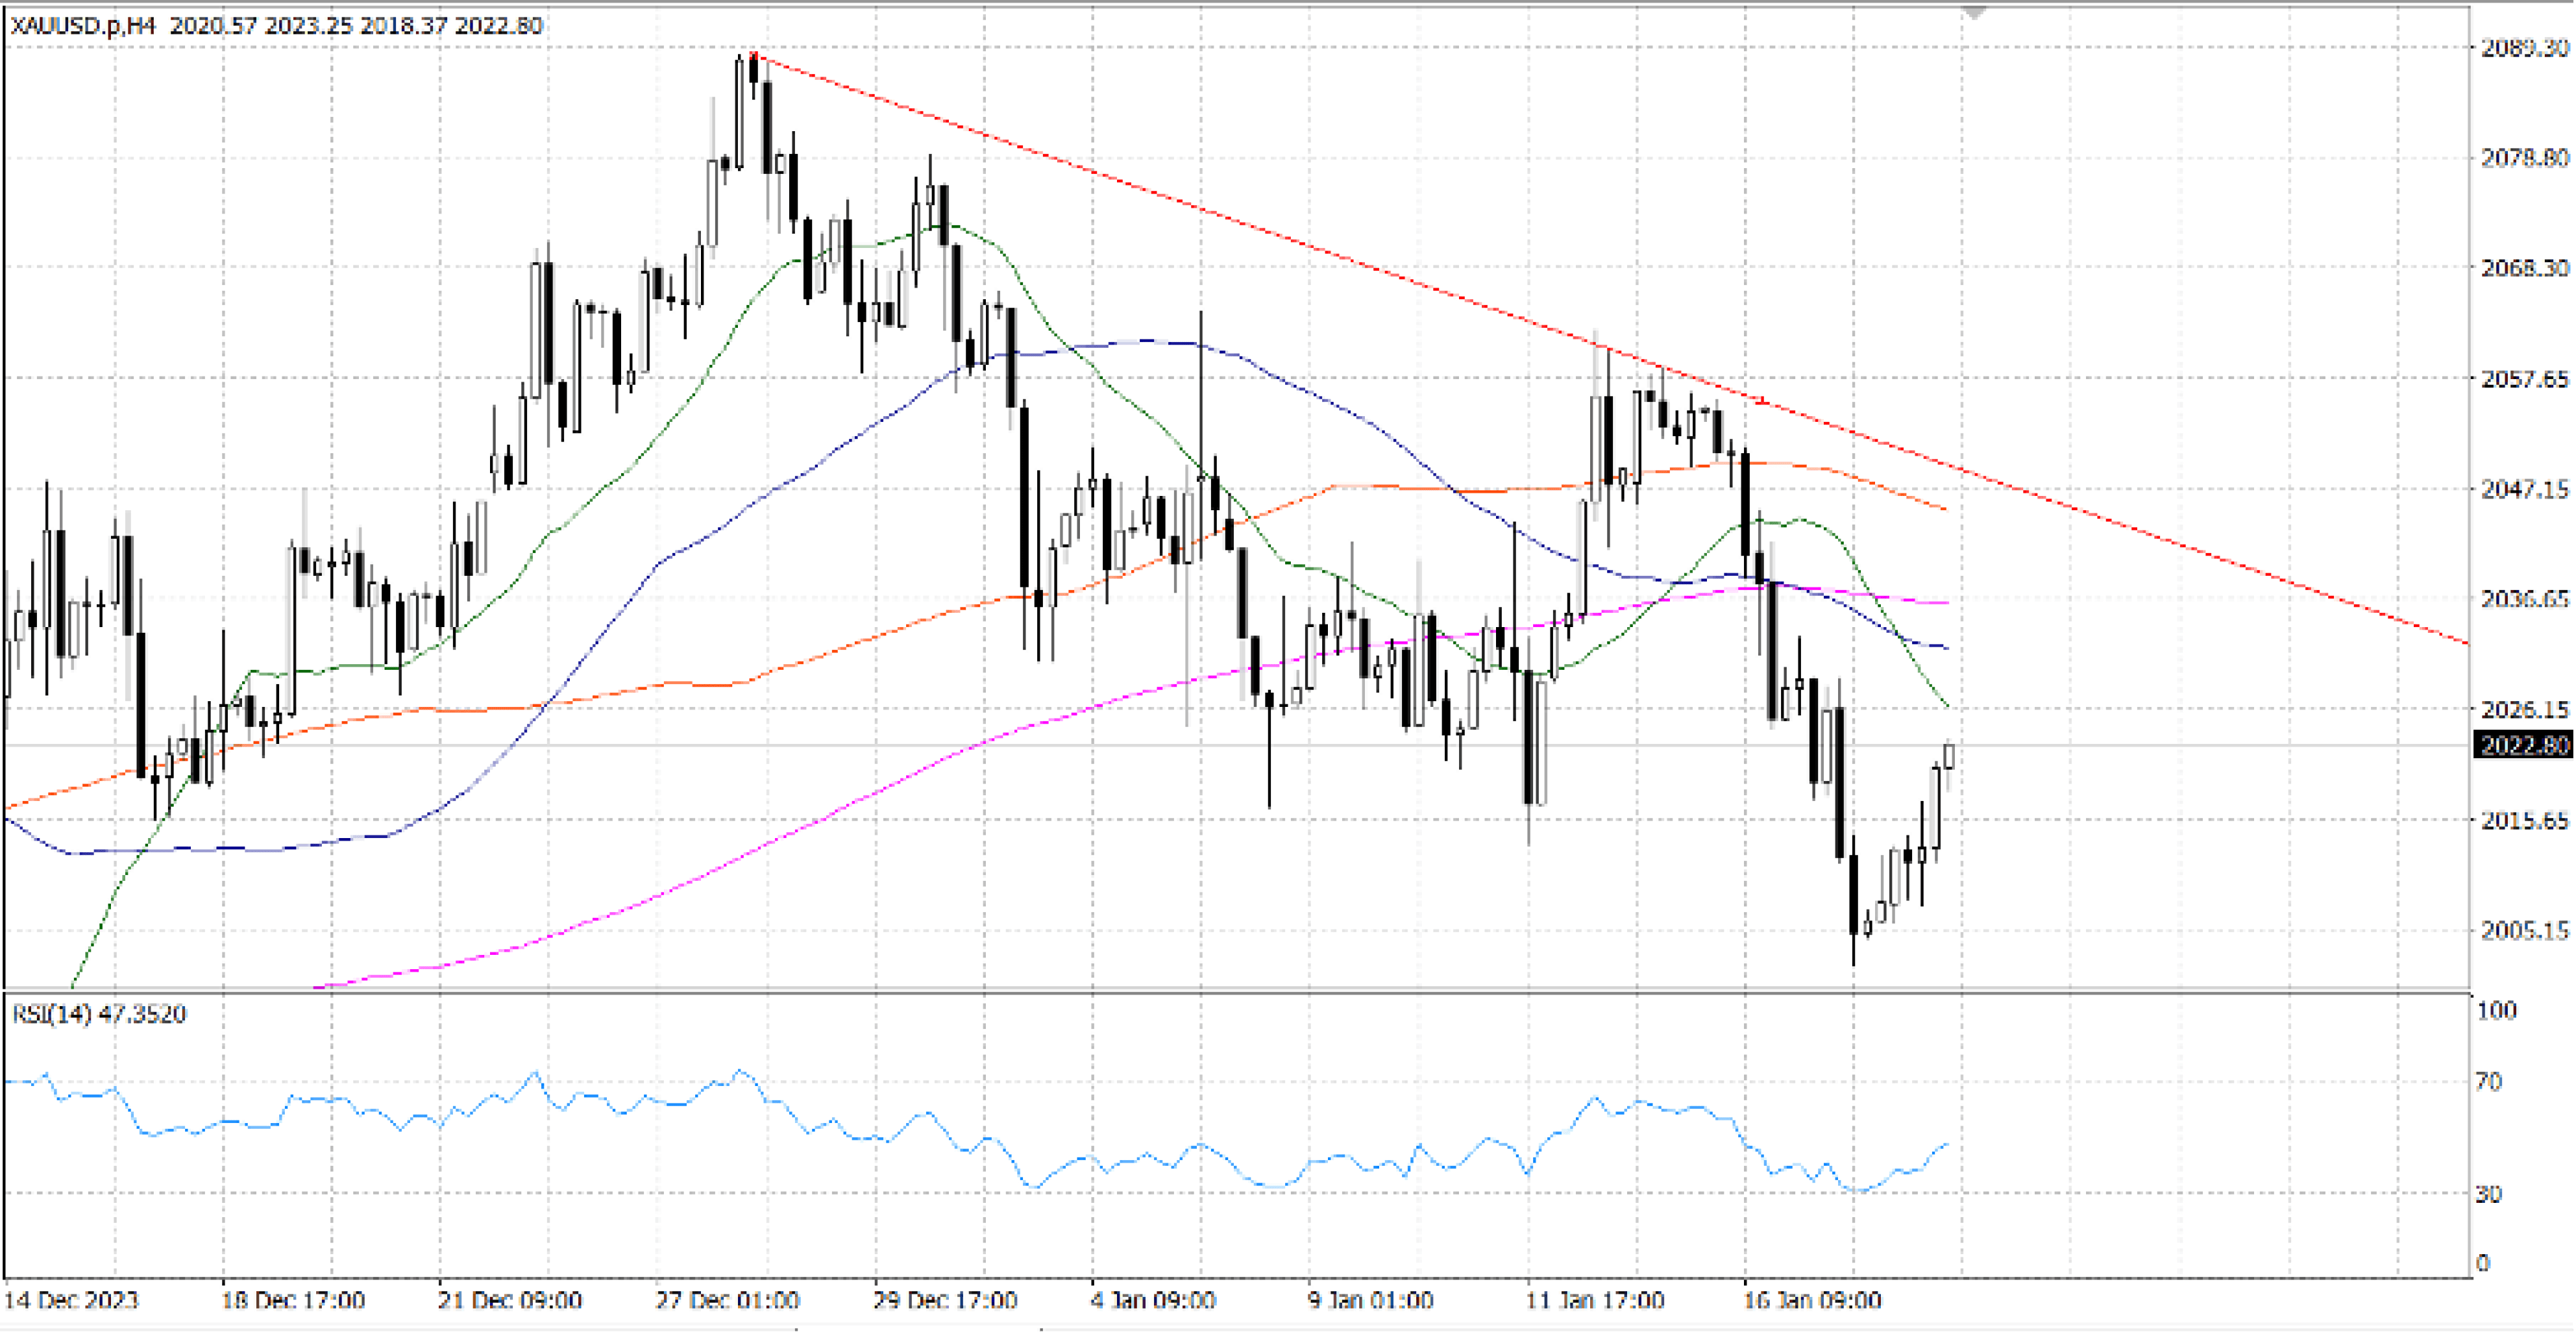Click the 4 Jan 09:00 time label
This screenshot has height=1334, width=2576.
(x=1153, y=1300)
